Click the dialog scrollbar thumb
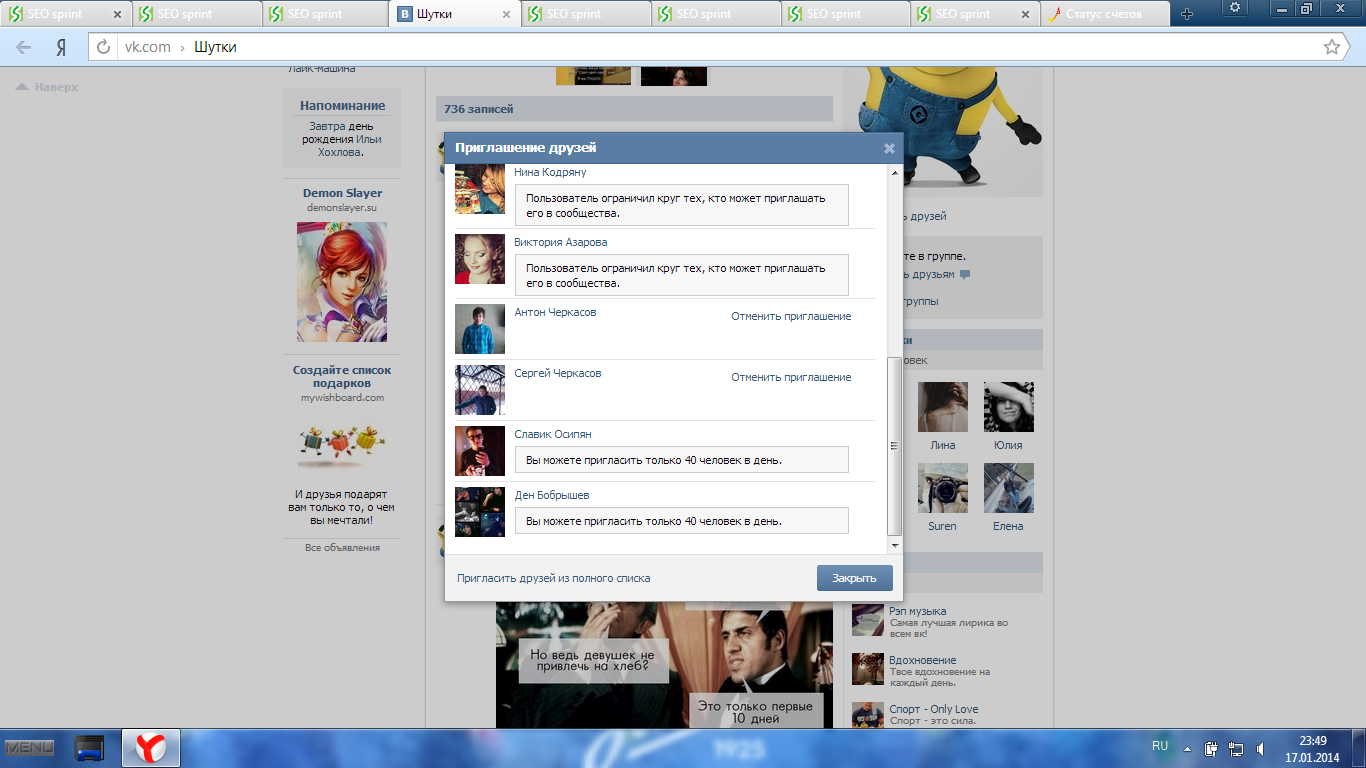 (894, 446)
